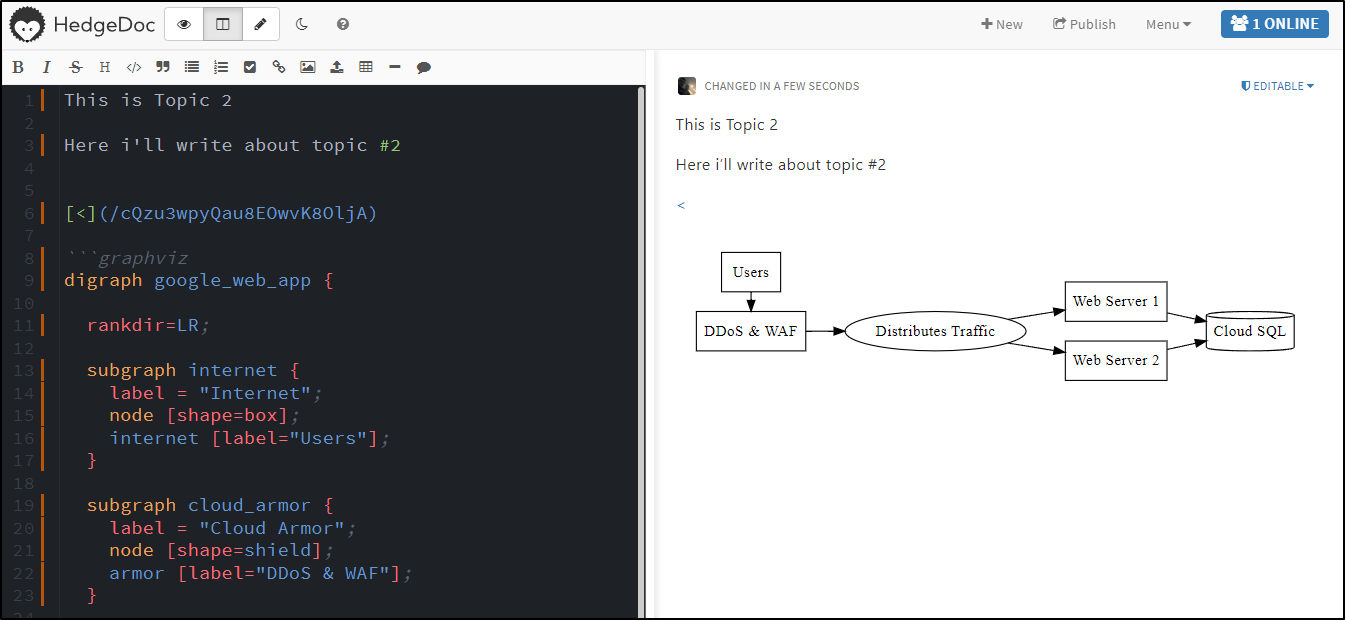Click the markdown link code on line 6
1345x620 pixels.
pyautogui.click(x=221, y=213)
